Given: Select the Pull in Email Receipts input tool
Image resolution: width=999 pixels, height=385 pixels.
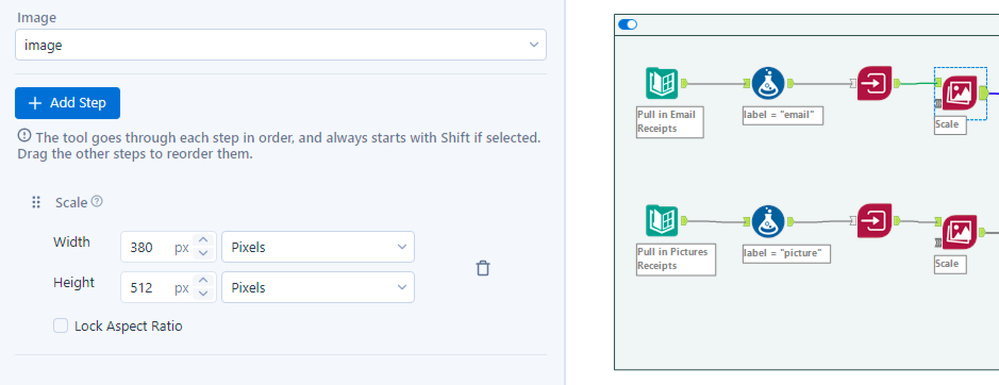Looking at the screenshot, I should coord(661,84).
